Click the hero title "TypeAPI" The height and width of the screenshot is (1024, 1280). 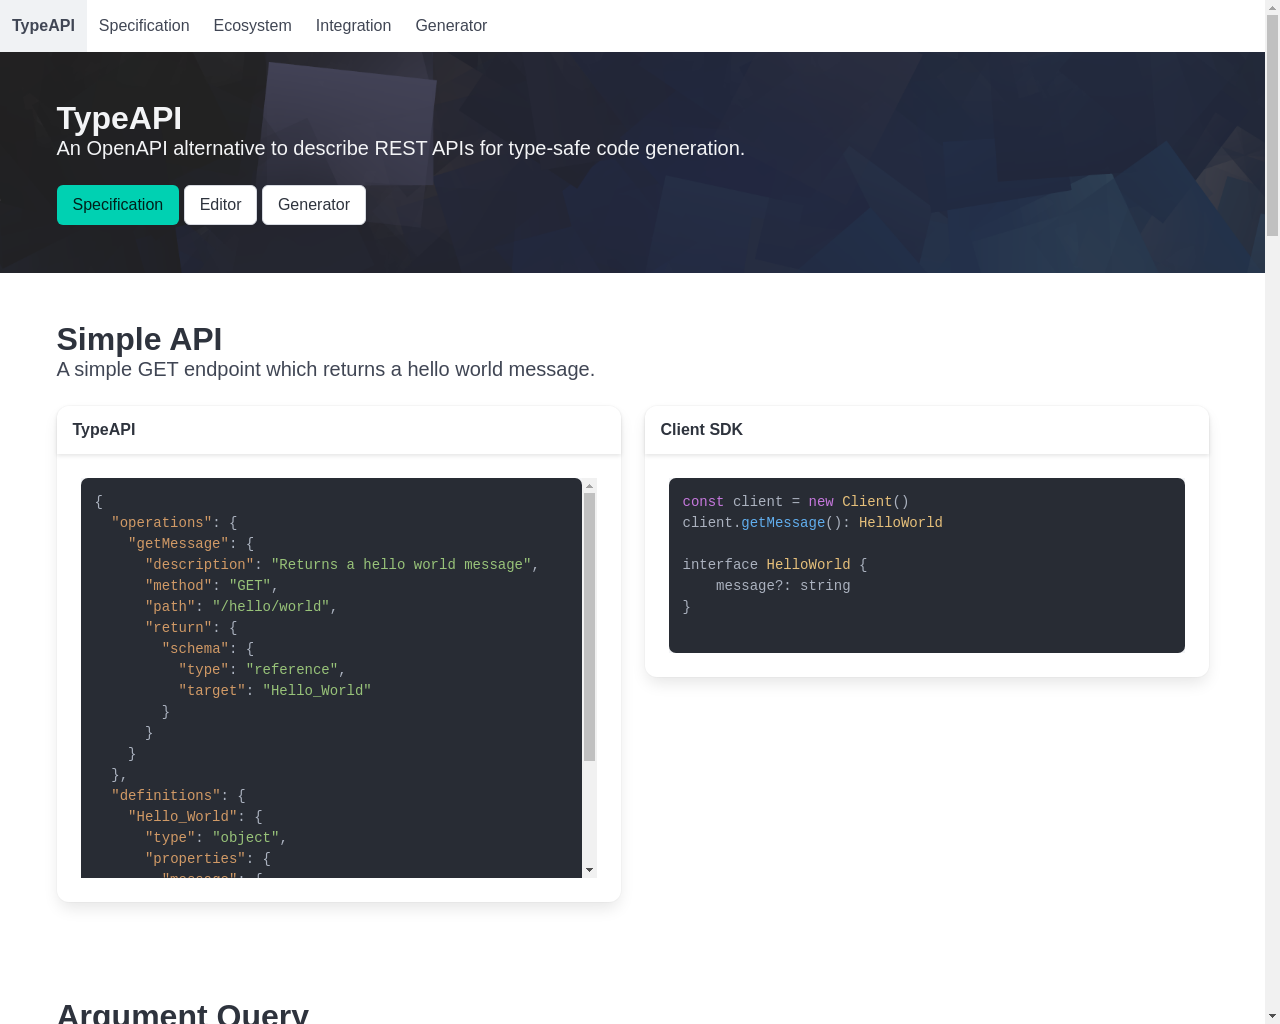pos(119,118)
